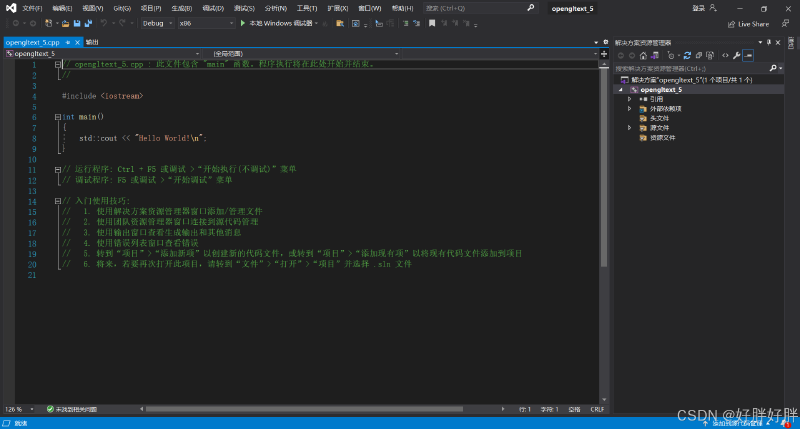This screenshot has width=800, height=429.
Task: Switch views icon in Solution Explorer toolbar
Action: (x=655, y=56)
